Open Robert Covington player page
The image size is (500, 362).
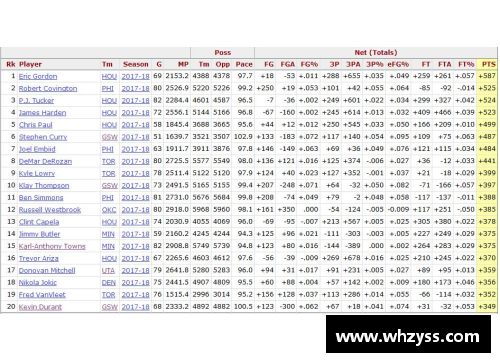tap(48, 88)
